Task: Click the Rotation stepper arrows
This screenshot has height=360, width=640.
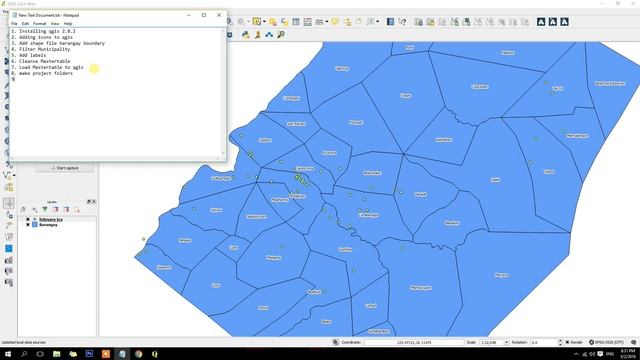Action: pos(560,342)
